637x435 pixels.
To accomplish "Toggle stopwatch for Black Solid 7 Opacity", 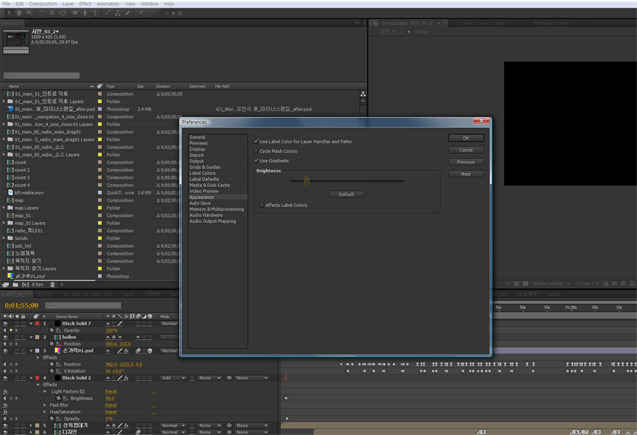I will click(x=52, y=330).
